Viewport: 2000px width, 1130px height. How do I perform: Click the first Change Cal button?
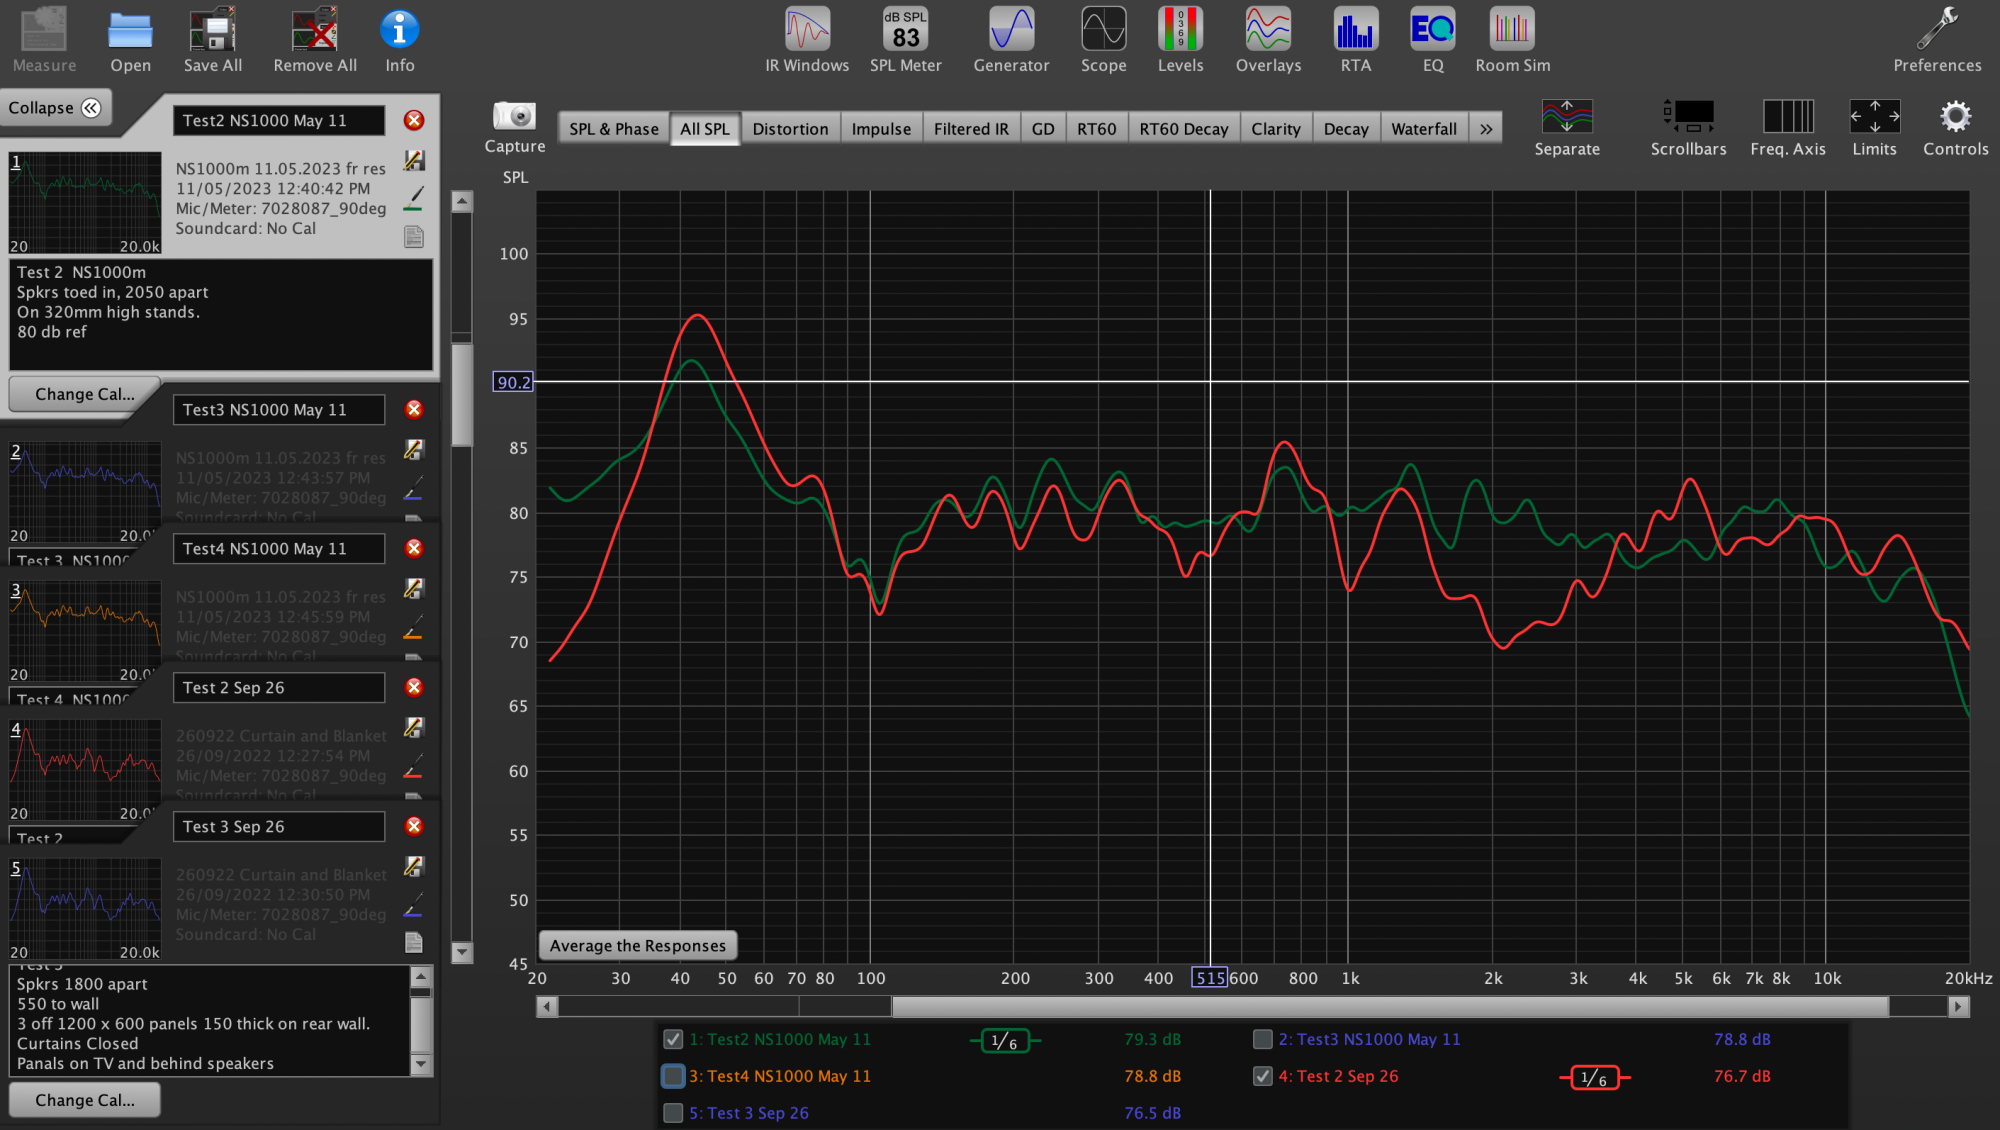pyautogui.click(x=85, y=394)
